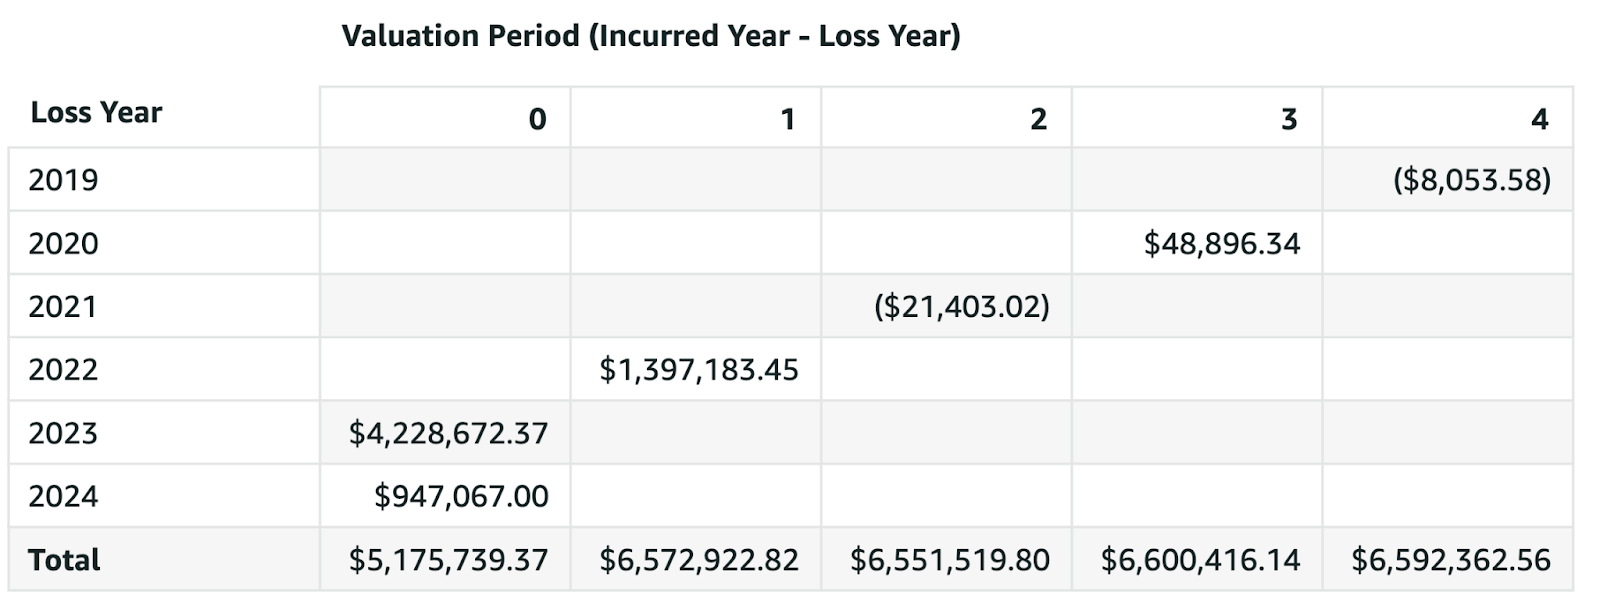This screenshot has width=1600, height=606.
Task: Select valuation period 4 column header
Action: coord(1539,119)
